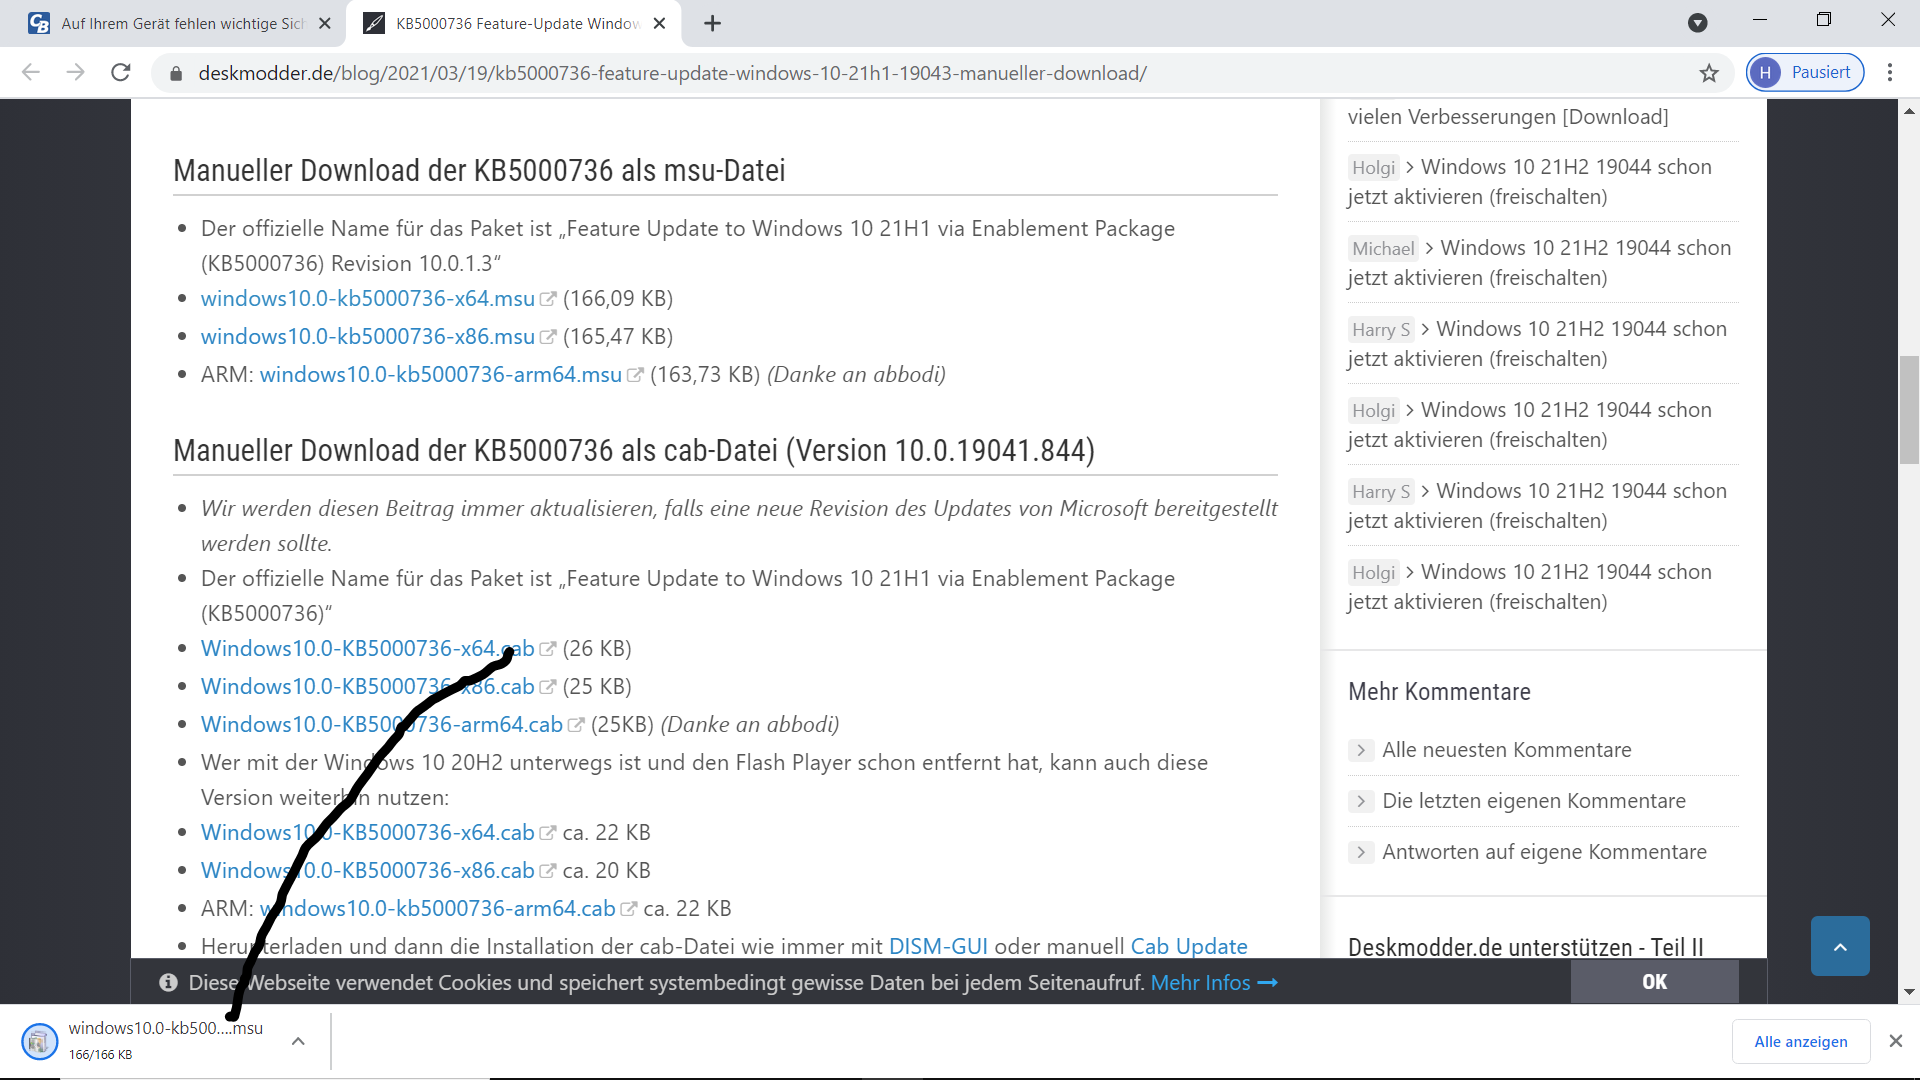Click the info icon in cookie banner
1920x1080 pixels.
tap(168, 983)
